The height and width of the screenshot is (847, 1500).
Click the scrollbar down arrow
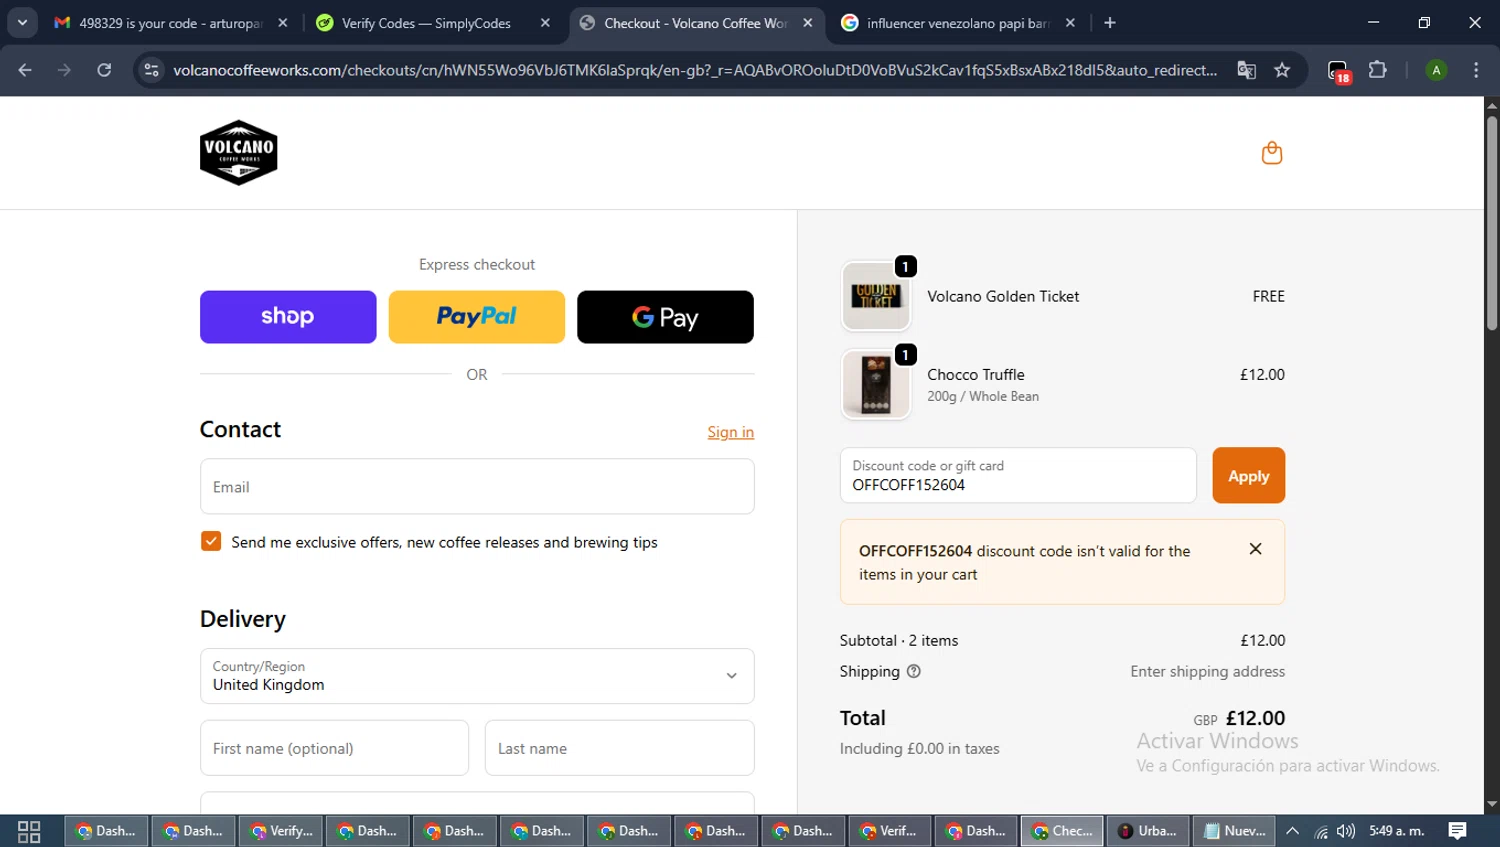point(1491,804)
